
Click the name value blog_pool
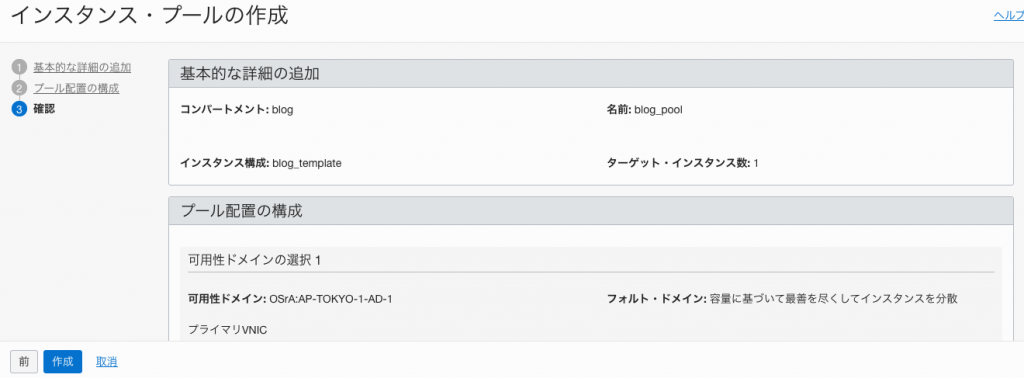[x=658, y=110]
